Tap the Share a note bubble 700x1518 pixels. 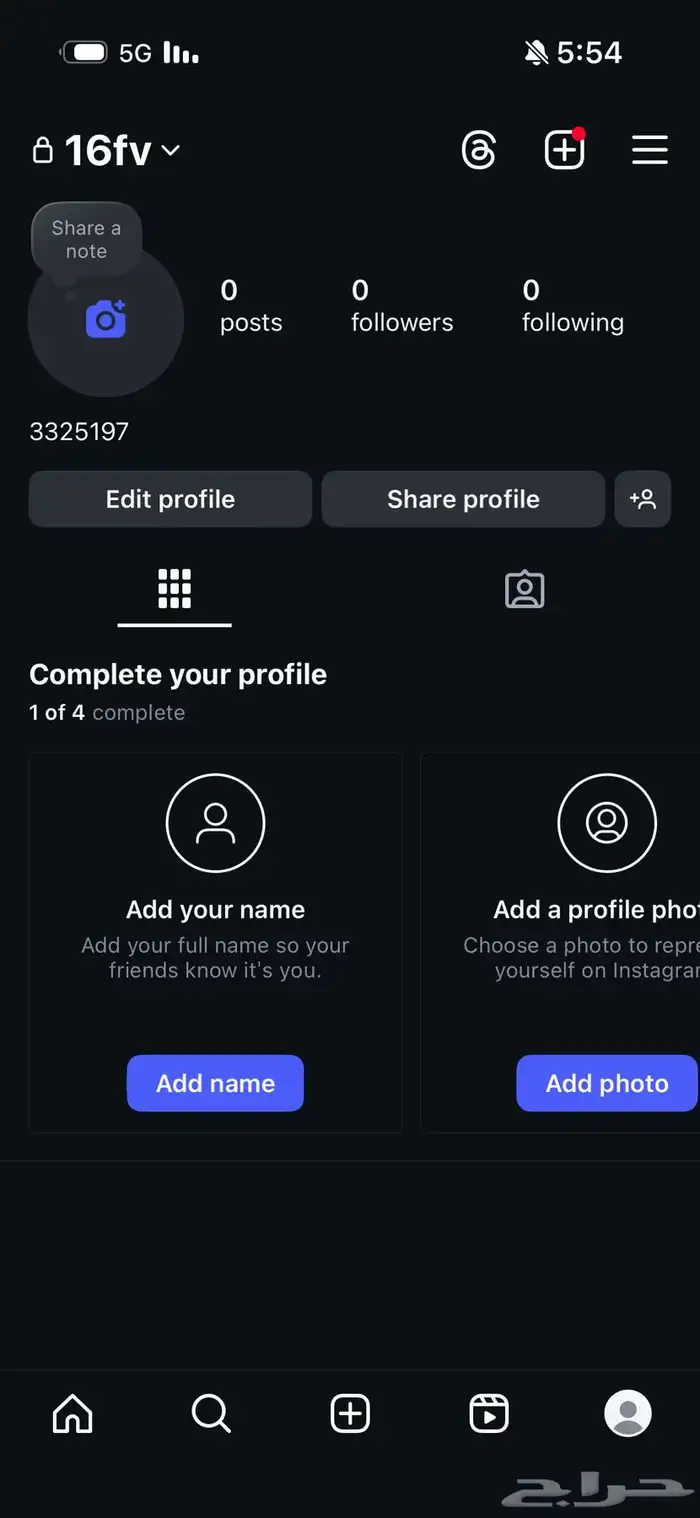[86, 240]
